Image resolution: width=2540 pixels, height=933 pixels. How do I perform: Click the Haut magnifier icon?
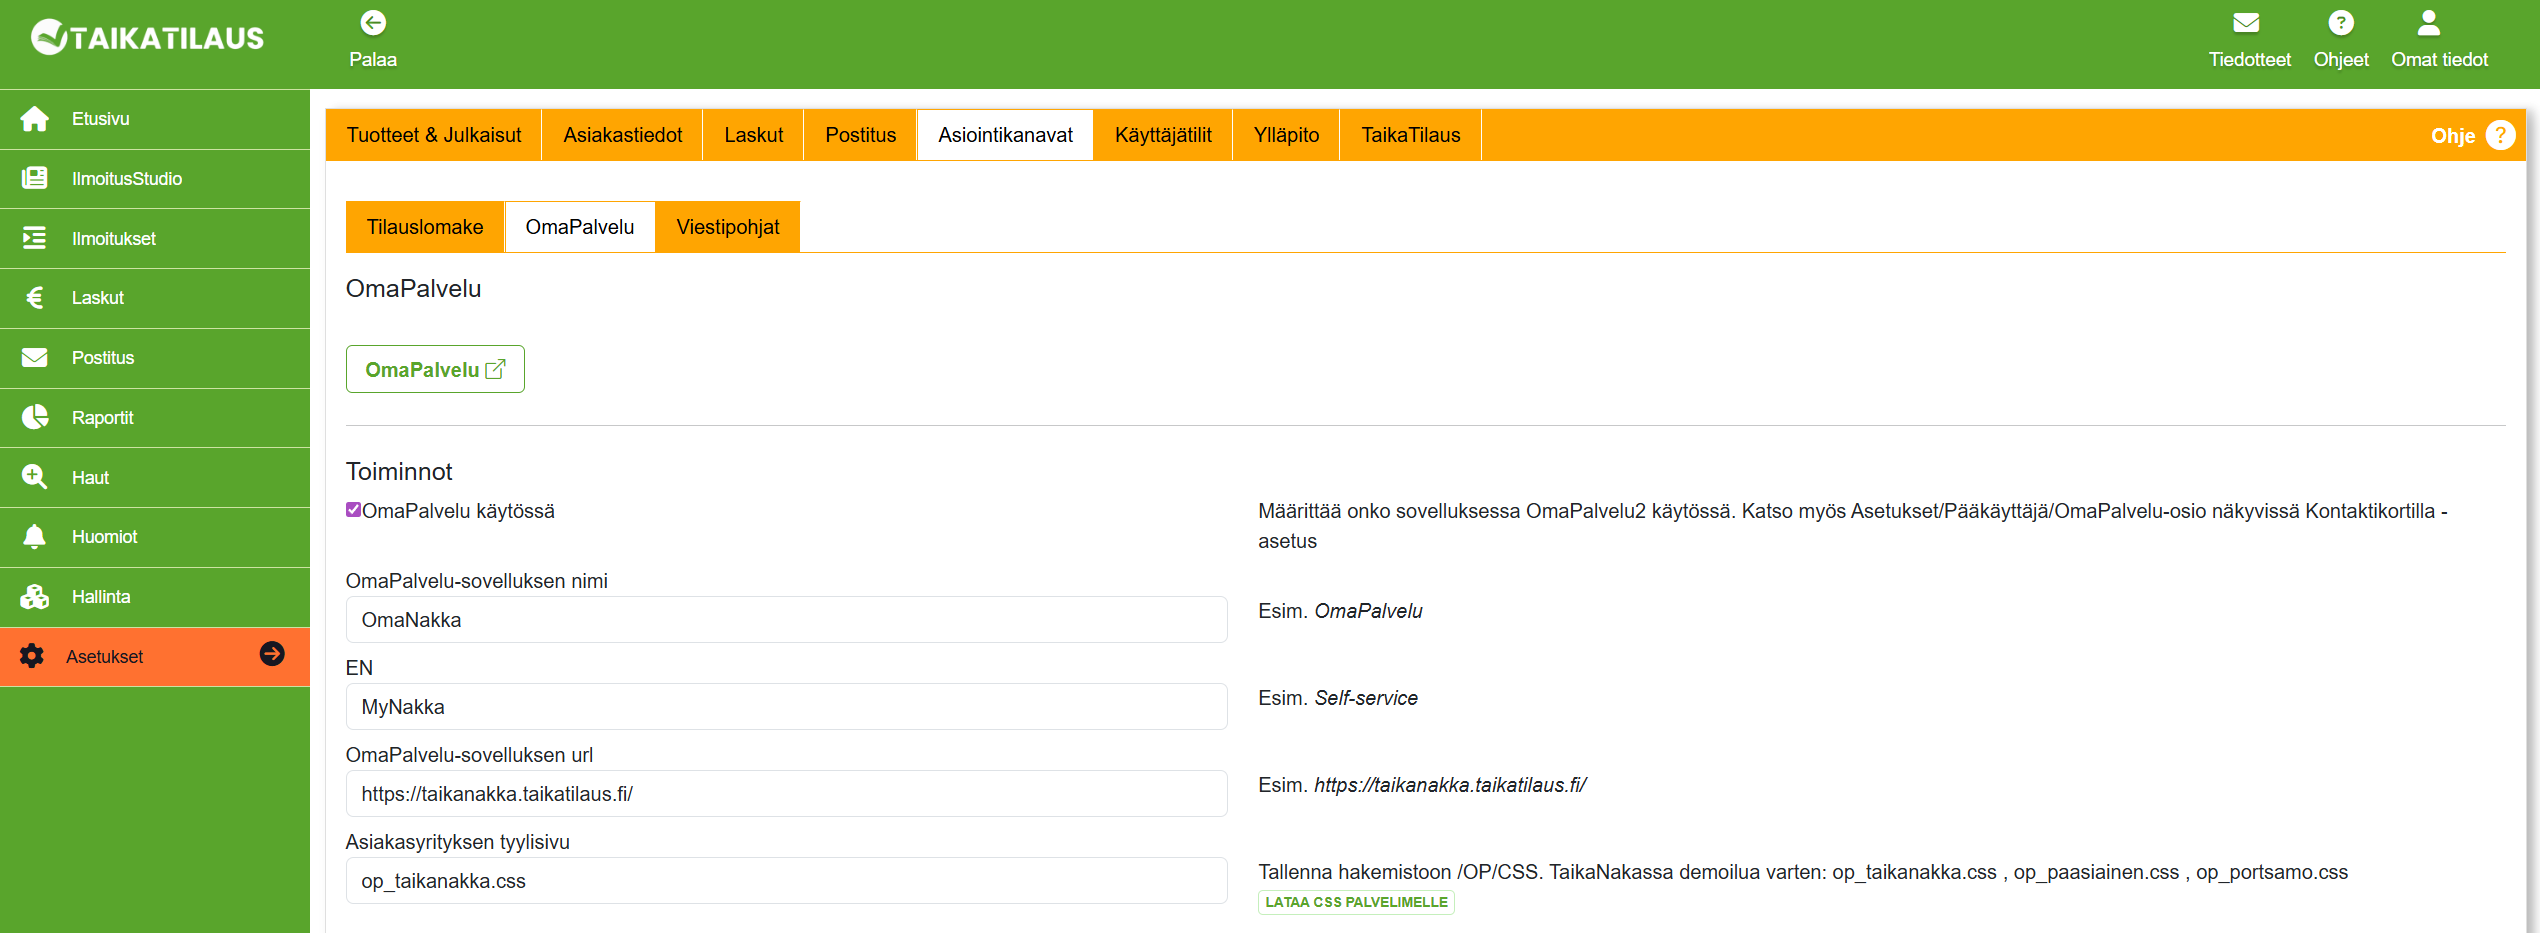click(x=35, y=477)
